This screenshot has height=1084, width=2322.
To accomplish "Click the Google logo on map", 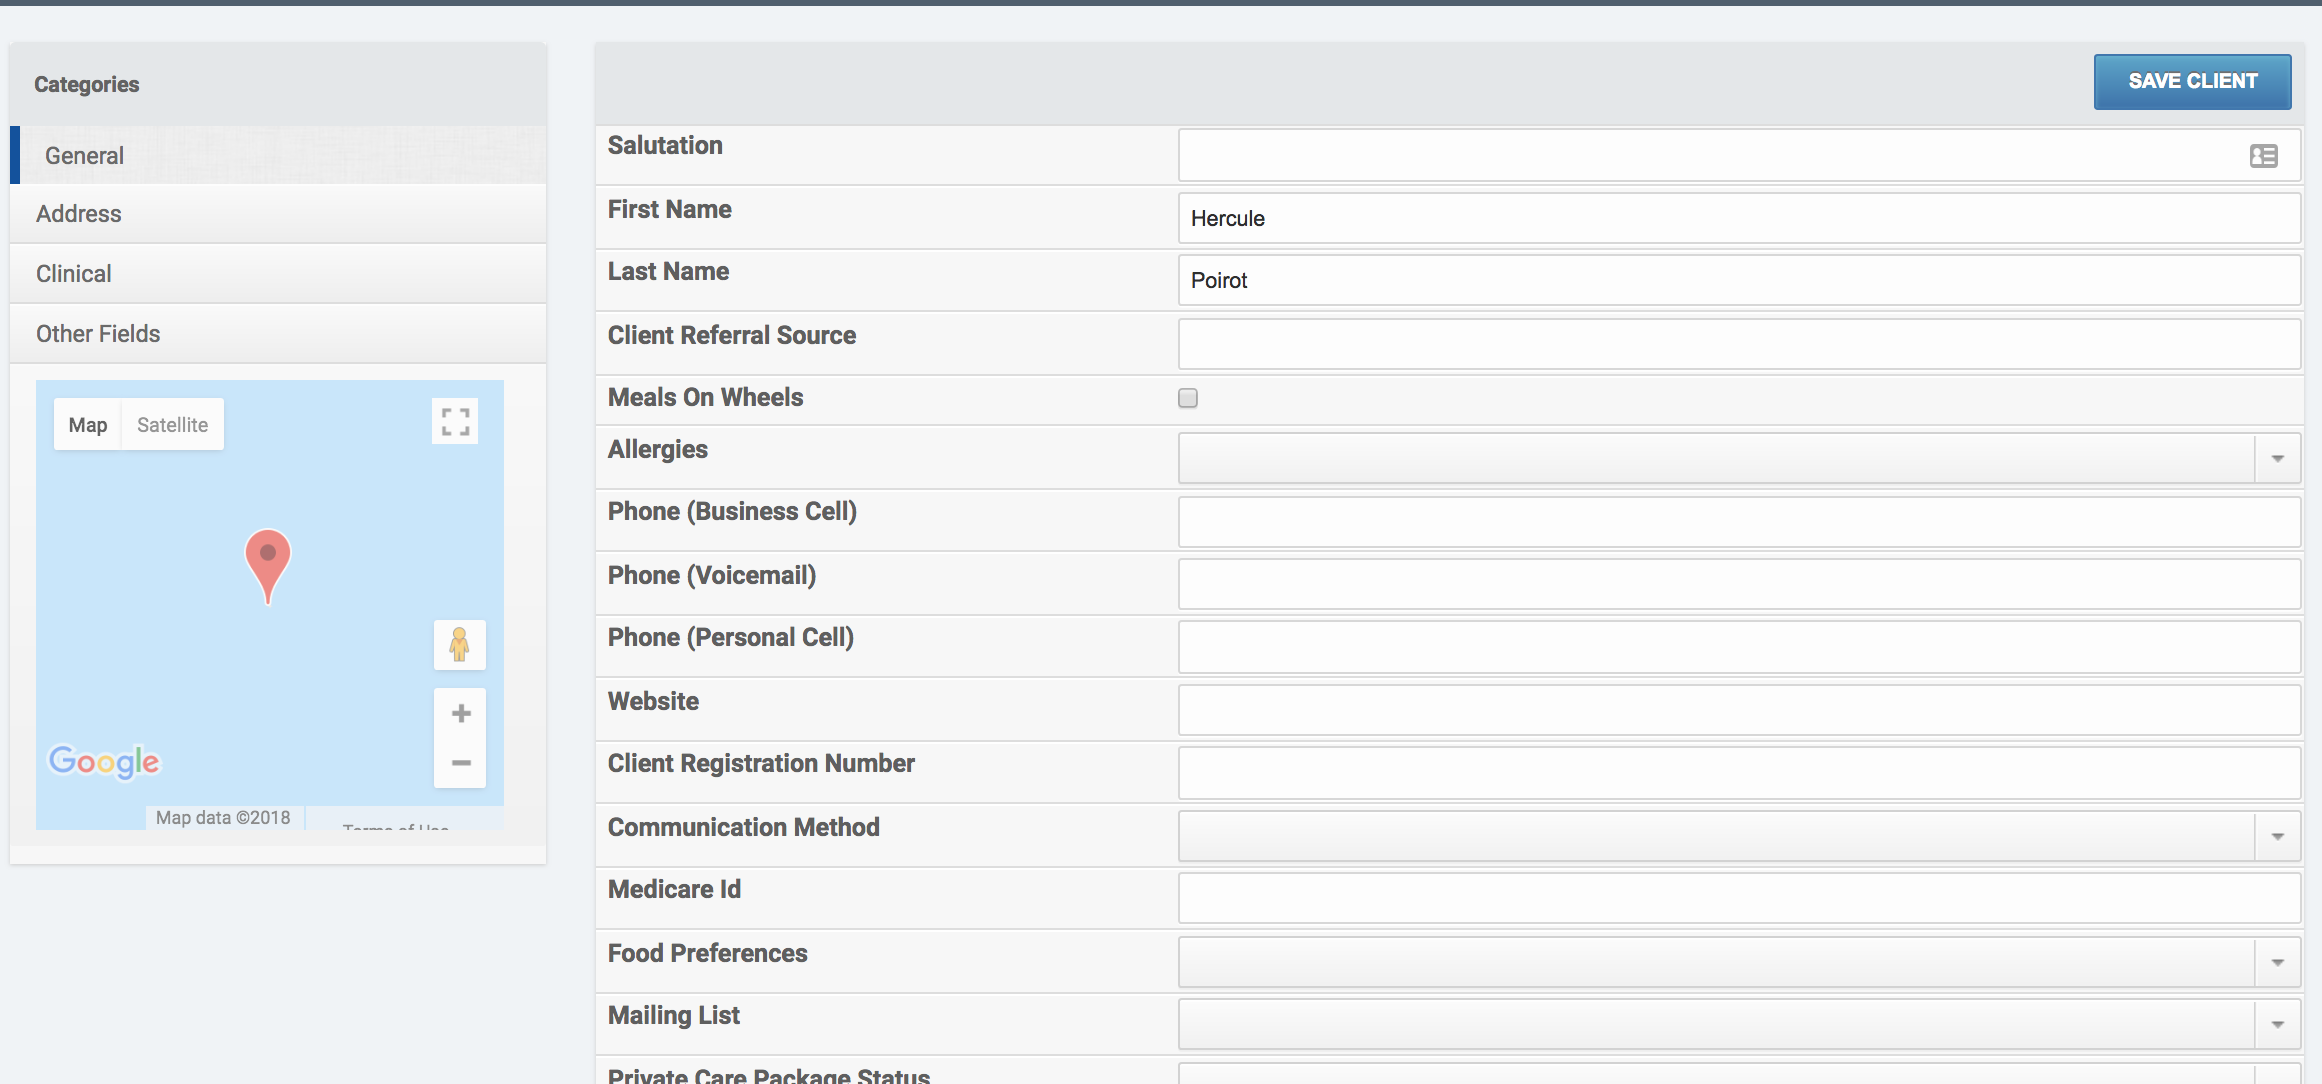I will [x=104, y=762].
